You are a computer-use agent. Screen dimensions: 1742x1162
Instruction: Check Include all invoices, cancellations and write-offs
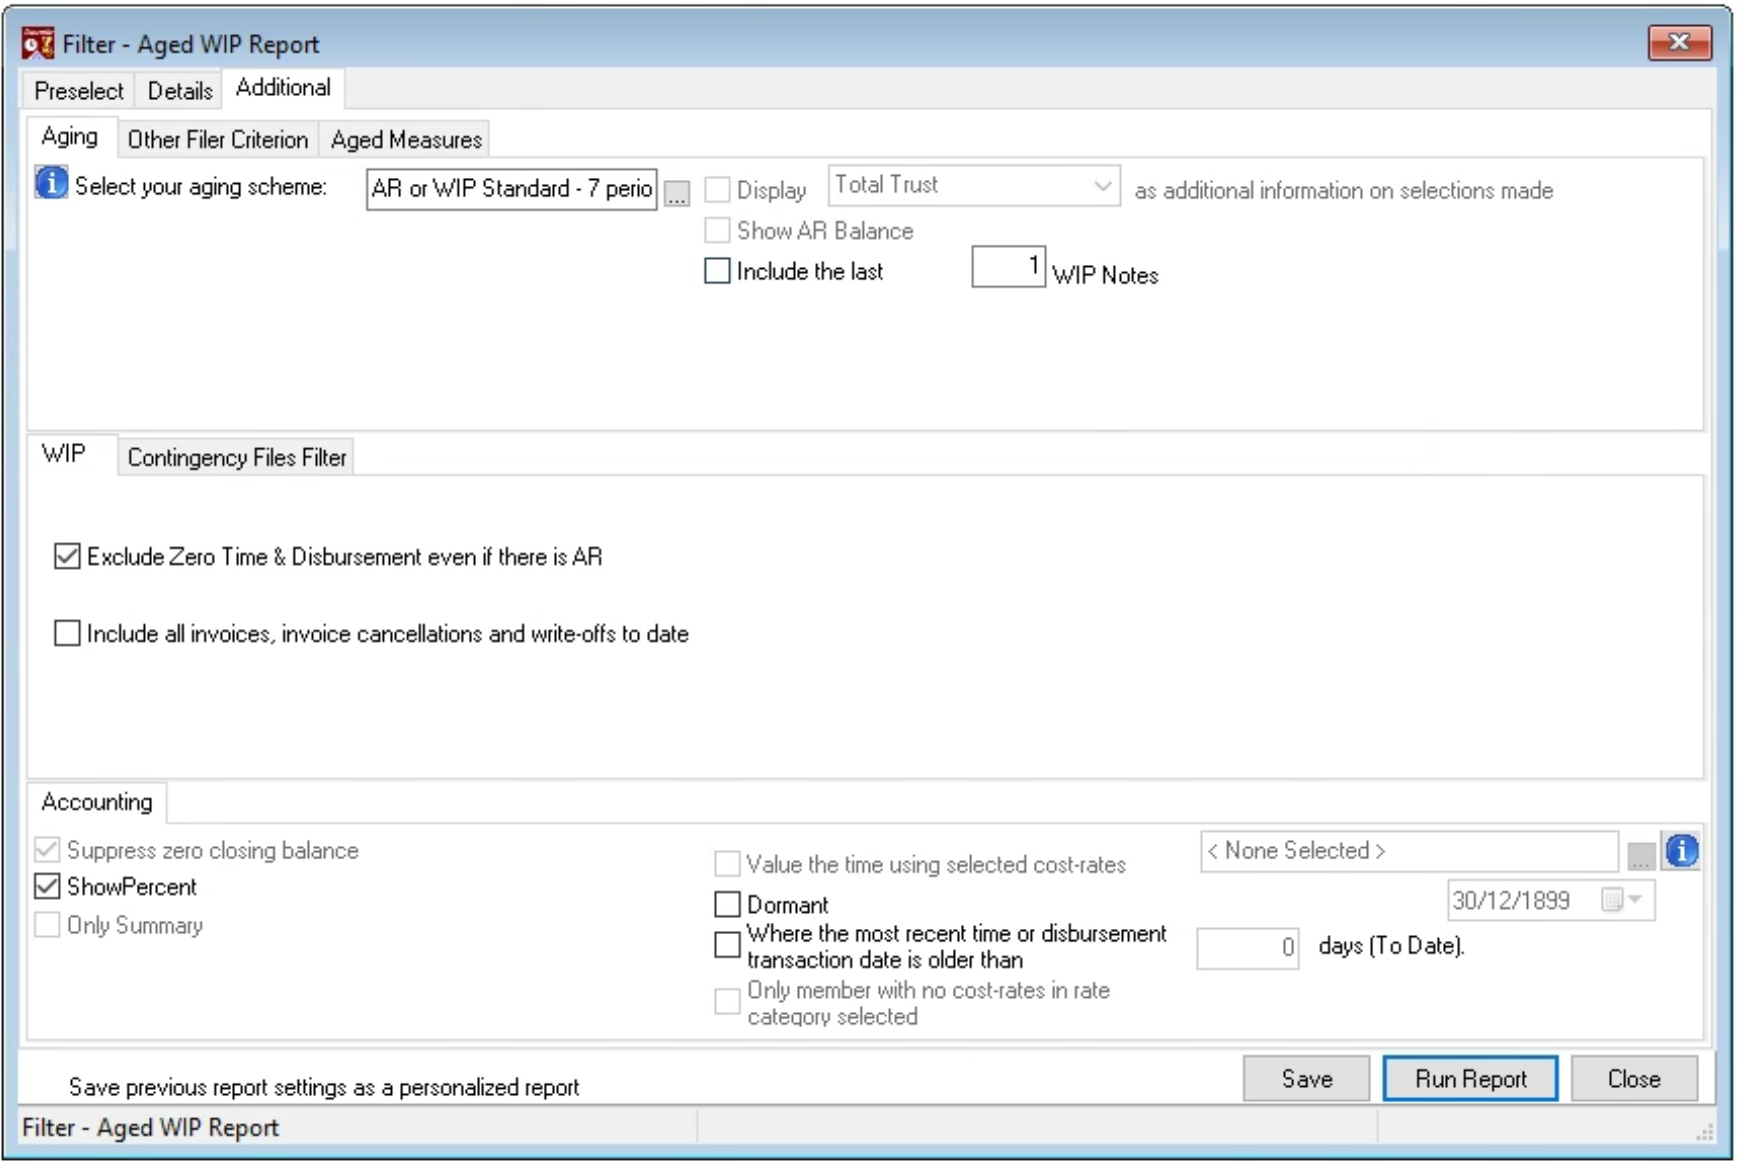67,633
